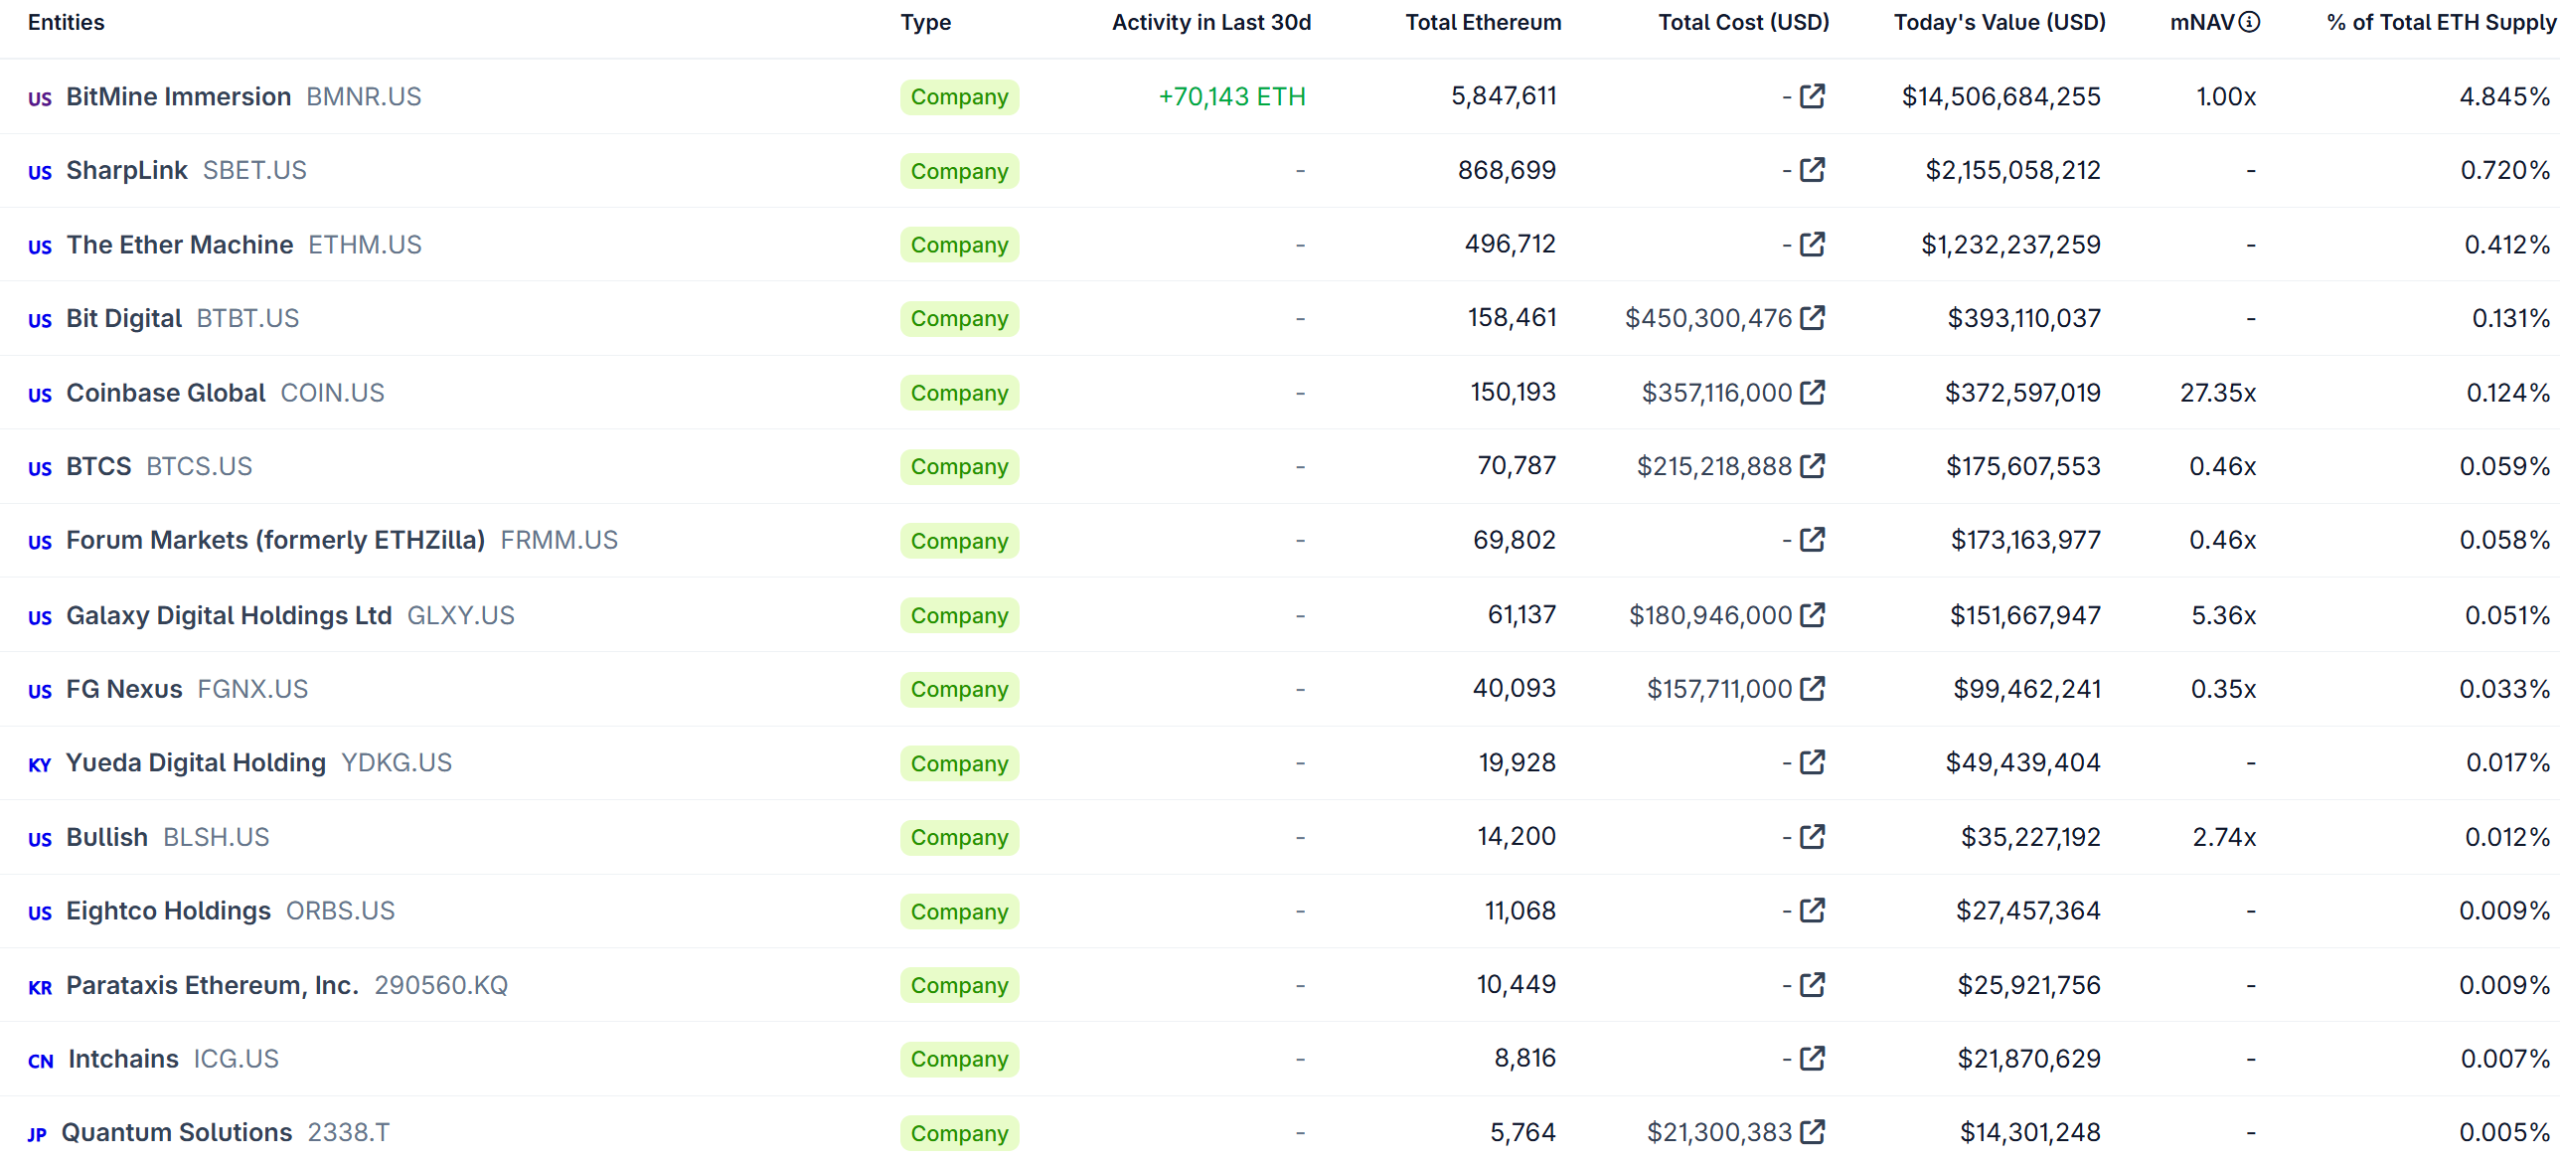Open Bullish entity page
This screenshot has width=2560, height=1161.
pyautogui.click(x=107, y=837)
